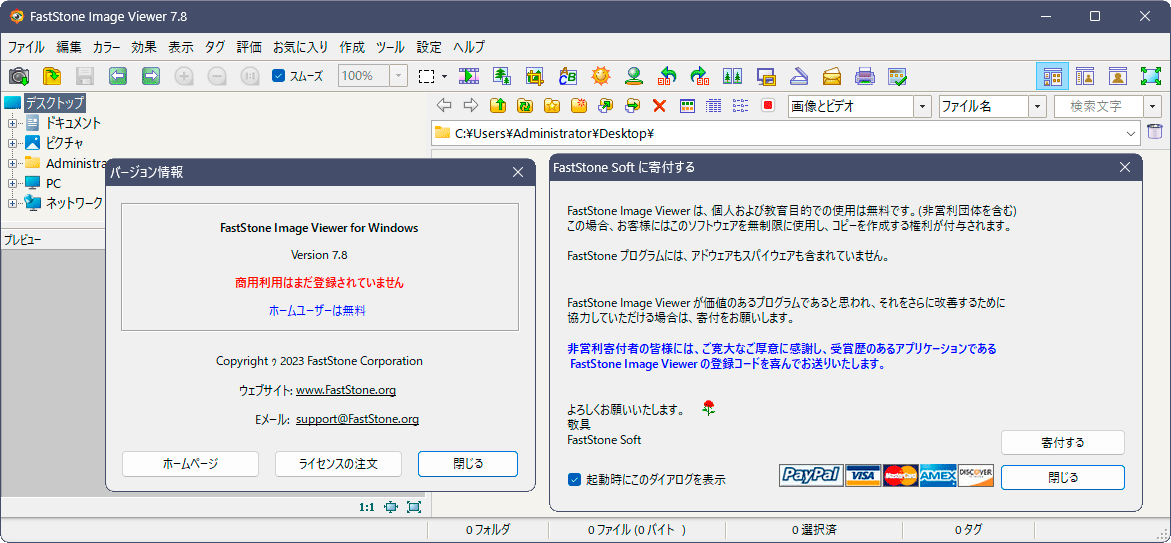1171x543 pixels.
Task: Switch to browser thumbnail view layout
Action: tap(1052, 75)
